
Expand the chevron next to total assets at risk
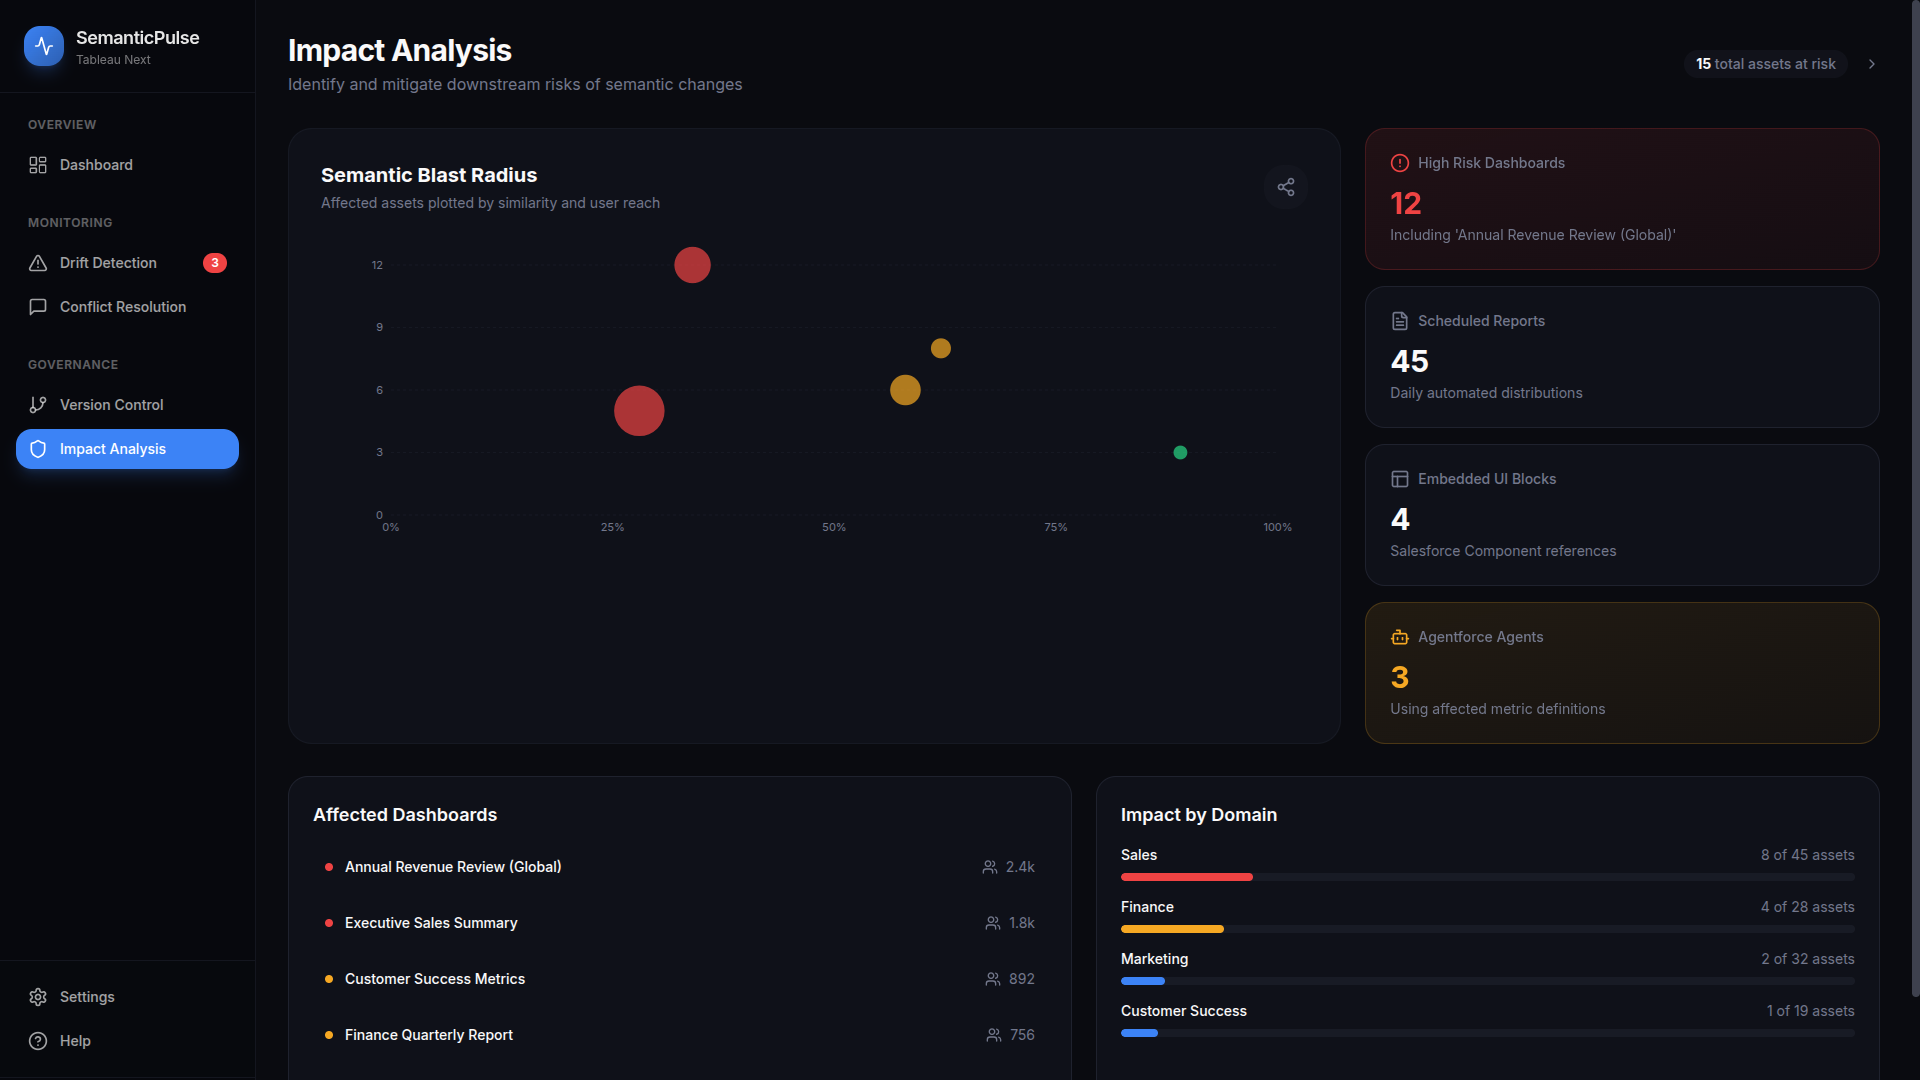[x=1872, y=64]
